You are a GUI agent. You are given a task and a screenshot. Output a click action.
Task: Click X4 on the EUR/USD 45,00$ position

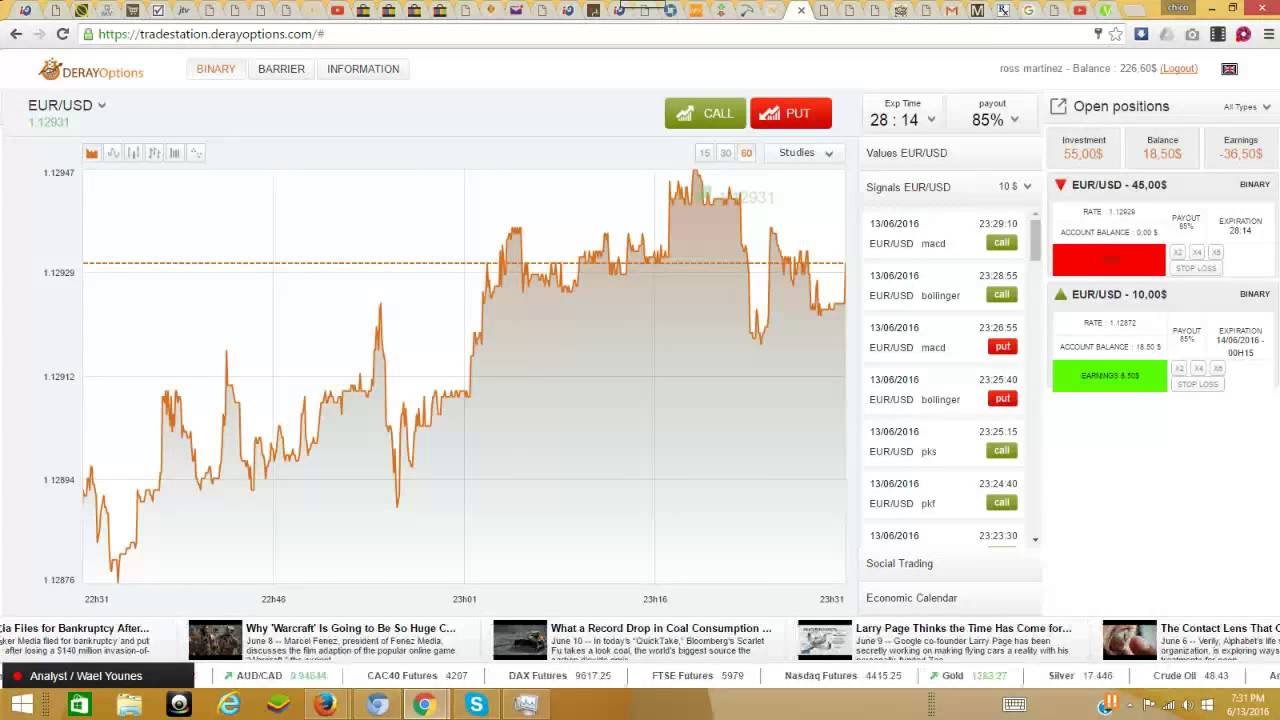[x=1197, y=253]
